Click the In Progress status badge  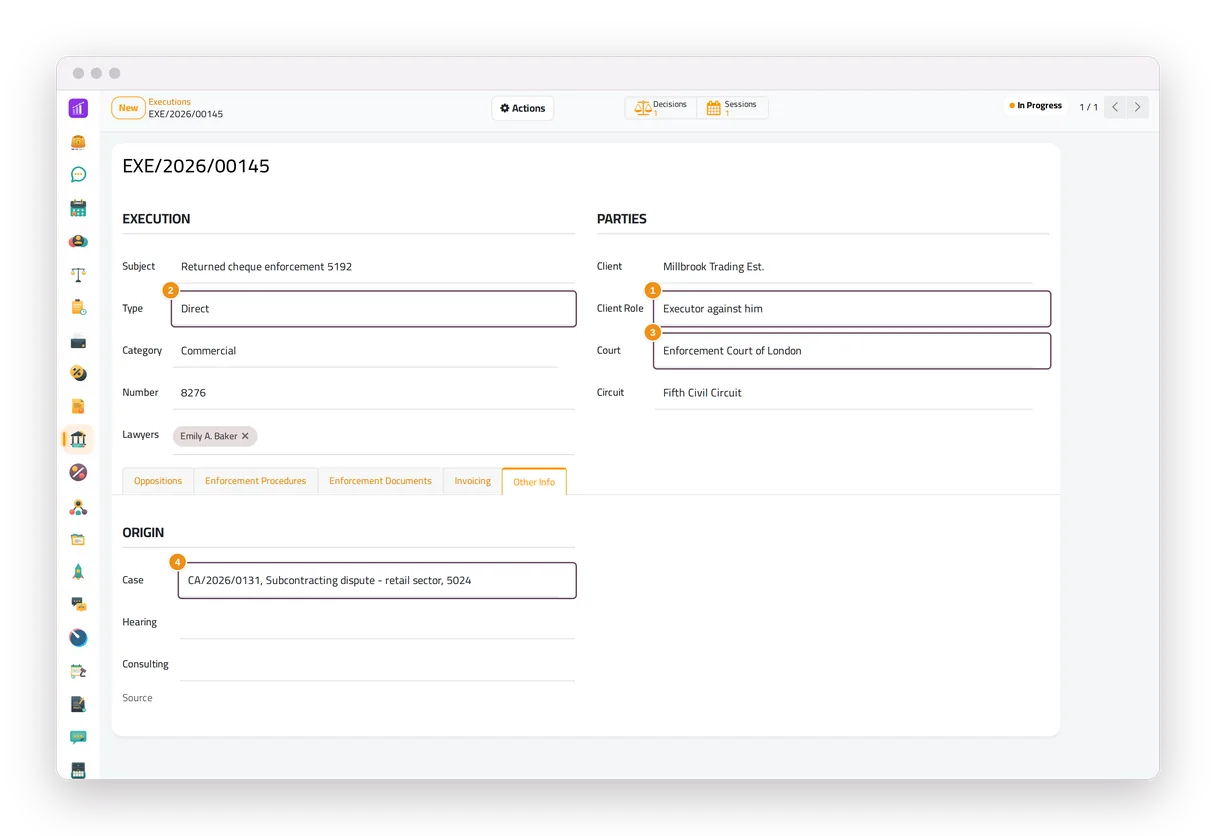pyautogui.click(x=1036, y=106)
